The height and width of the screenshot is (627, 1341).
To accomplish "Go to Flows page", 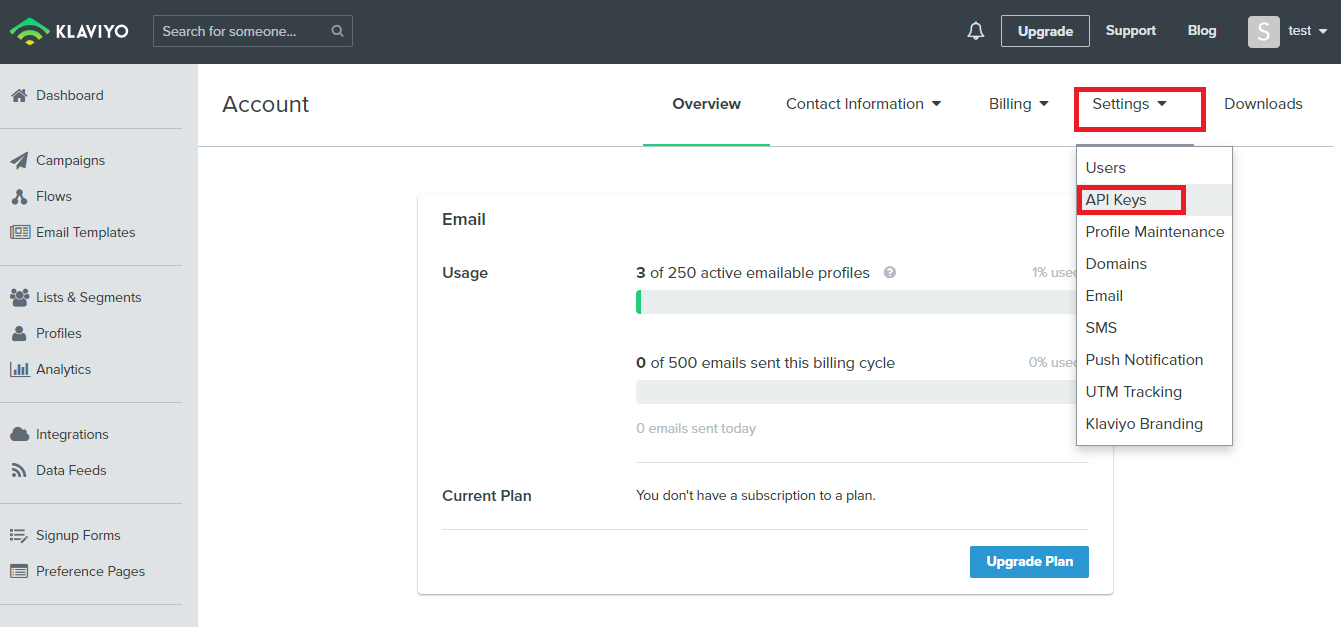I will tap(54, 196).
